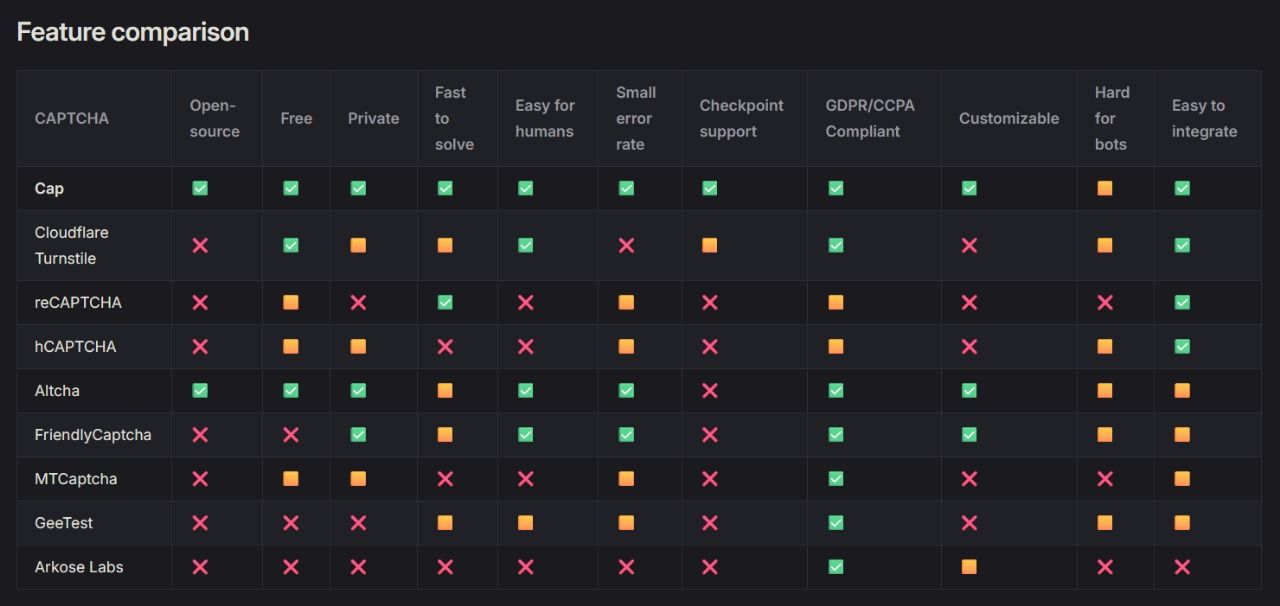Click Arkose Labs' red Easy to integrate cross
The height and width of the screenshot is (606, 1280).
(1182, 567)
